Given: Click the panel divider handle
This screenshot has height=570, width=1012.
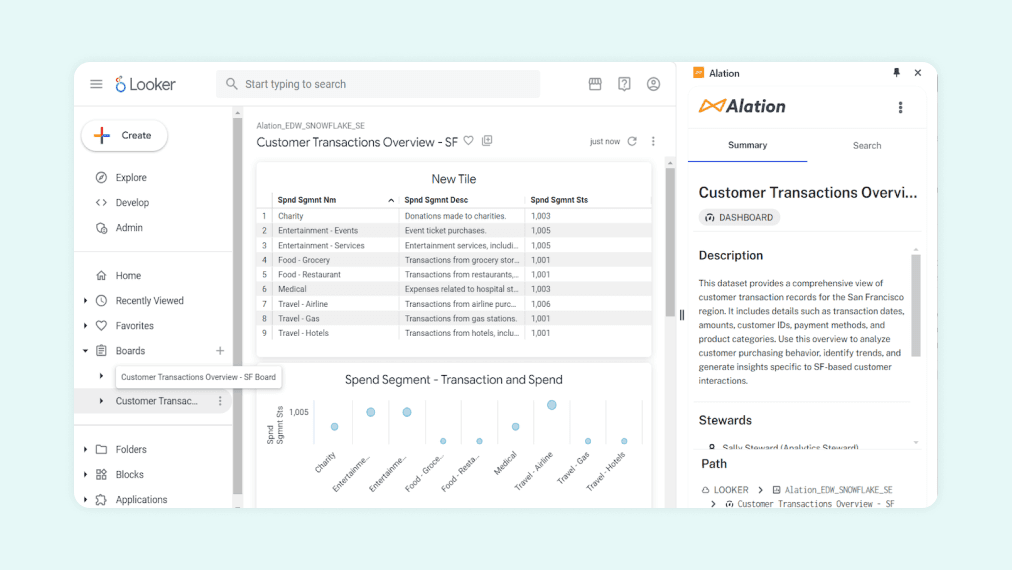Looking at the screenshot, I should (x=682, y=315).
